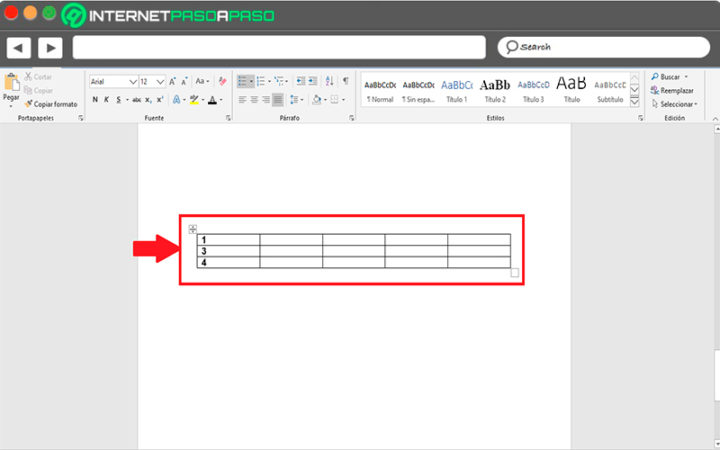Increase font size with large A icon
Viewport: 720px width, 450px height.
tap(172, 82)
